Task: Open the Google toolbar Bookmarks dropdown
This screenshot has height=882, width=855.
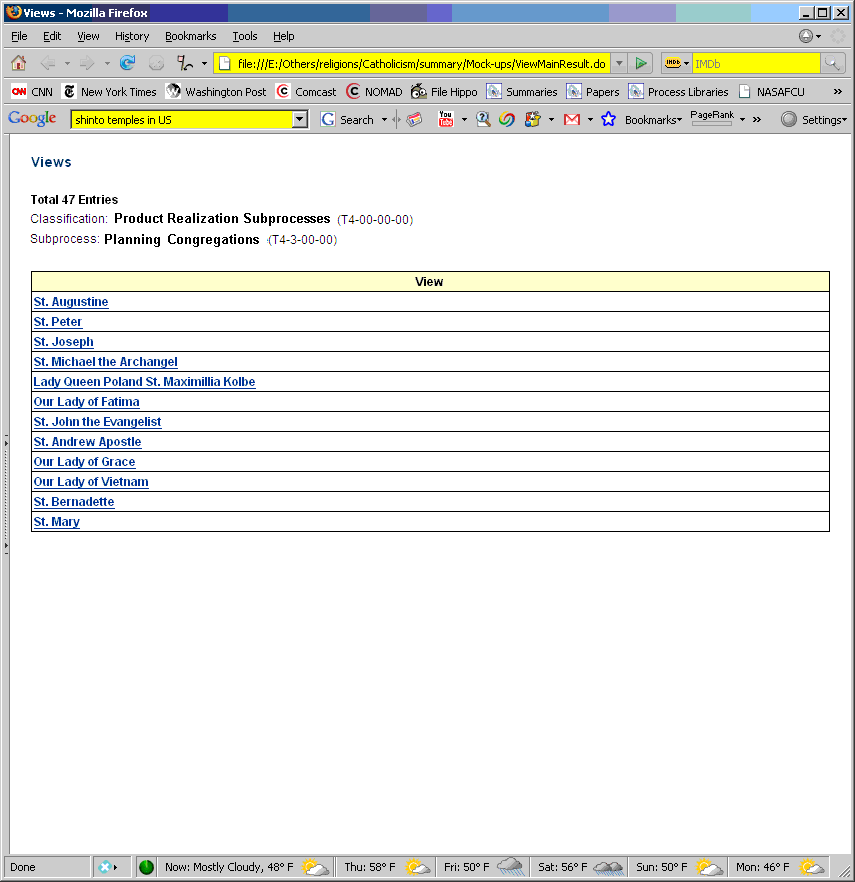Action: click(x=653, y=119)
